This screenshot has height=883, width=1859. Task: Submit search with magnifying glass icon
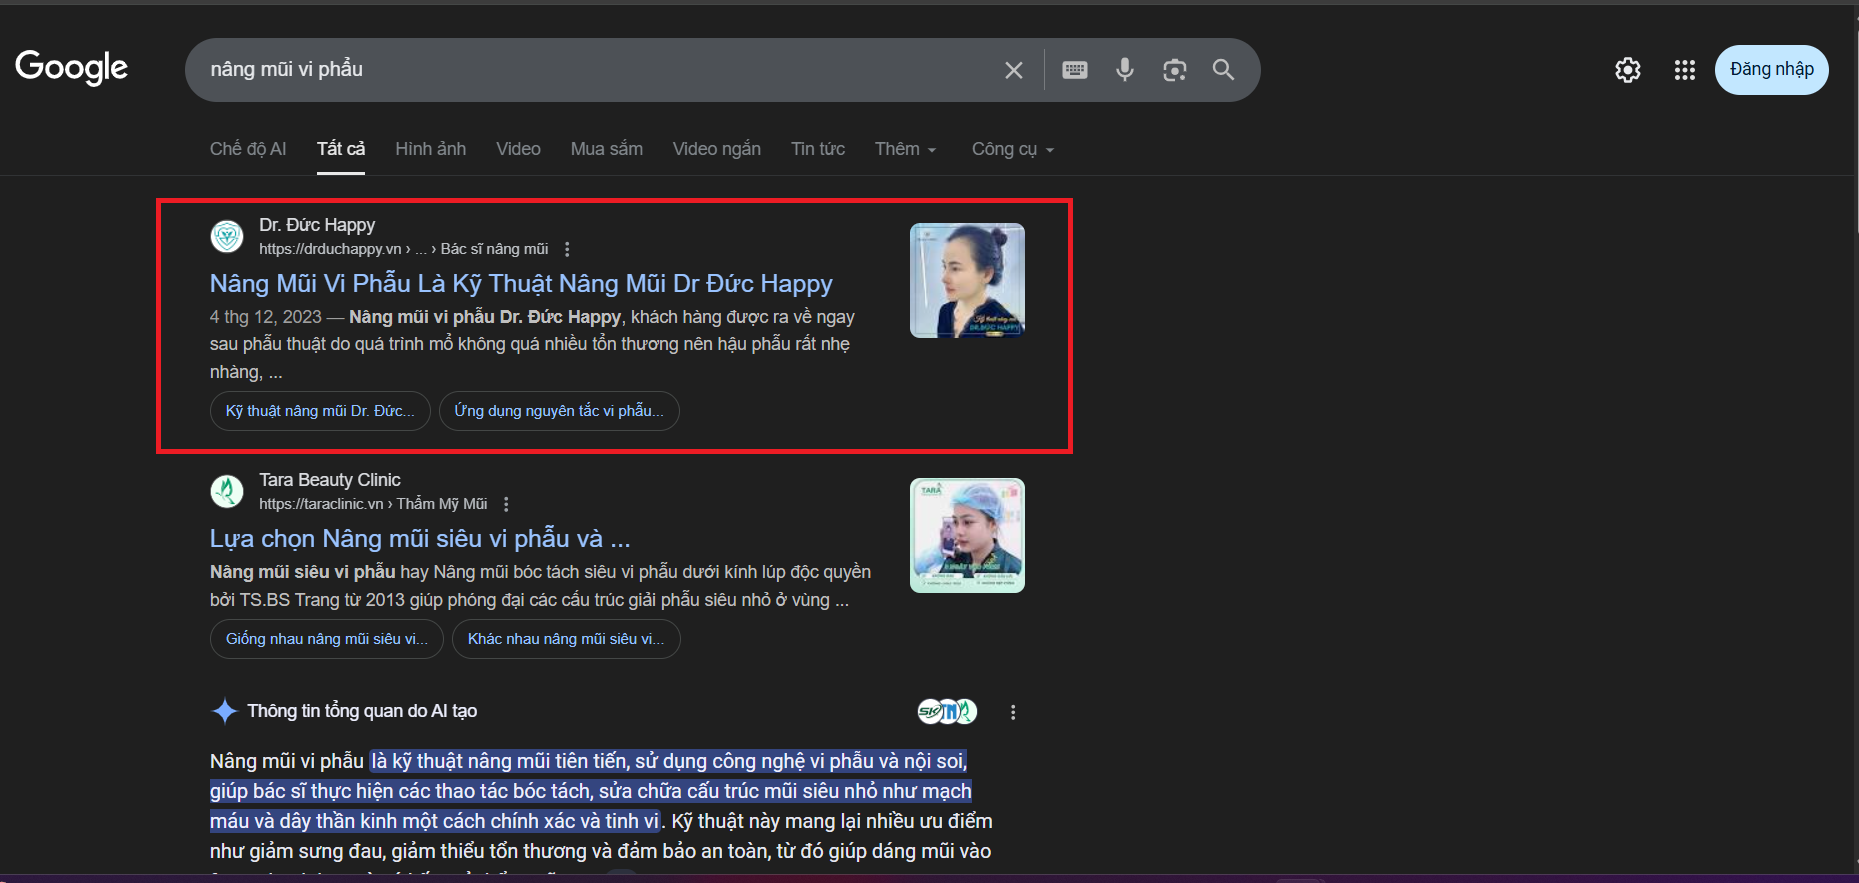tap(1223, 70)
